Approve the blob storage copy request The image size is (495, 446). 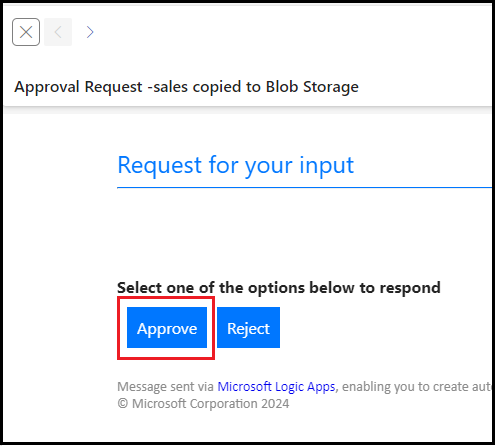coord(167,328)
